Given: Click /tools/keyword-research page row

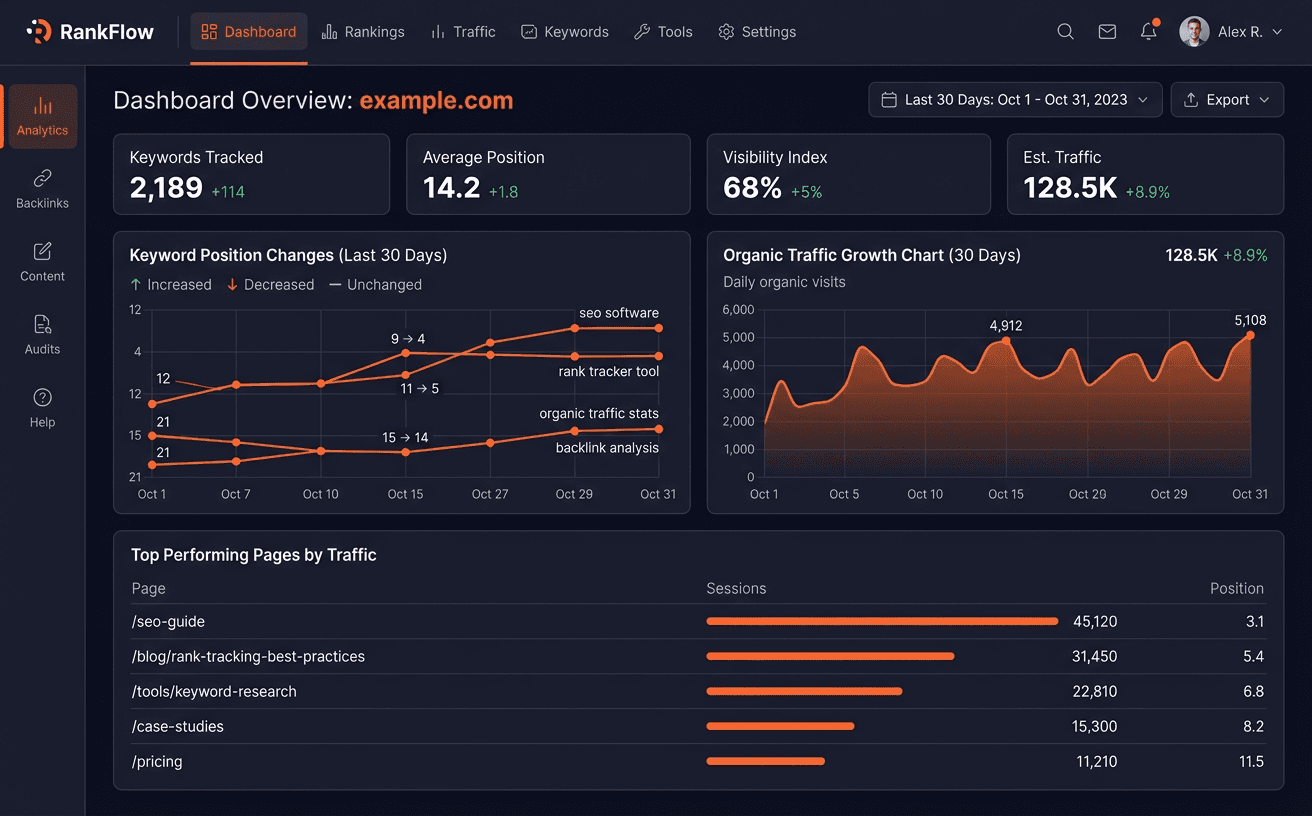Looking at the screenshot, I should [x=698, y=692].
